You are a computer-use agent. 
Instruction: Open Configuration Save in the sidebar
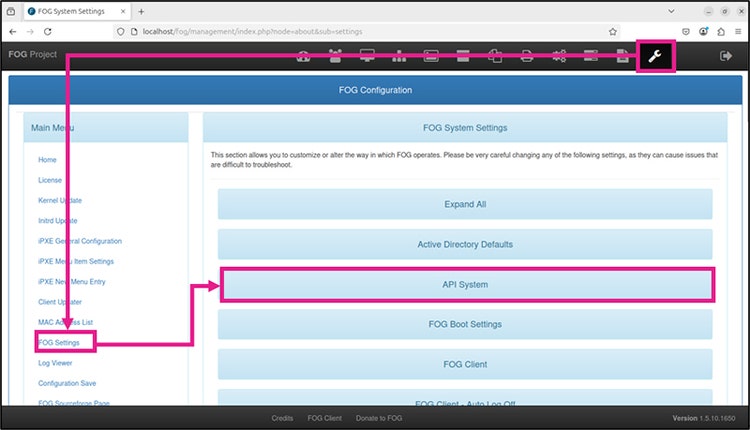point(67,384)
